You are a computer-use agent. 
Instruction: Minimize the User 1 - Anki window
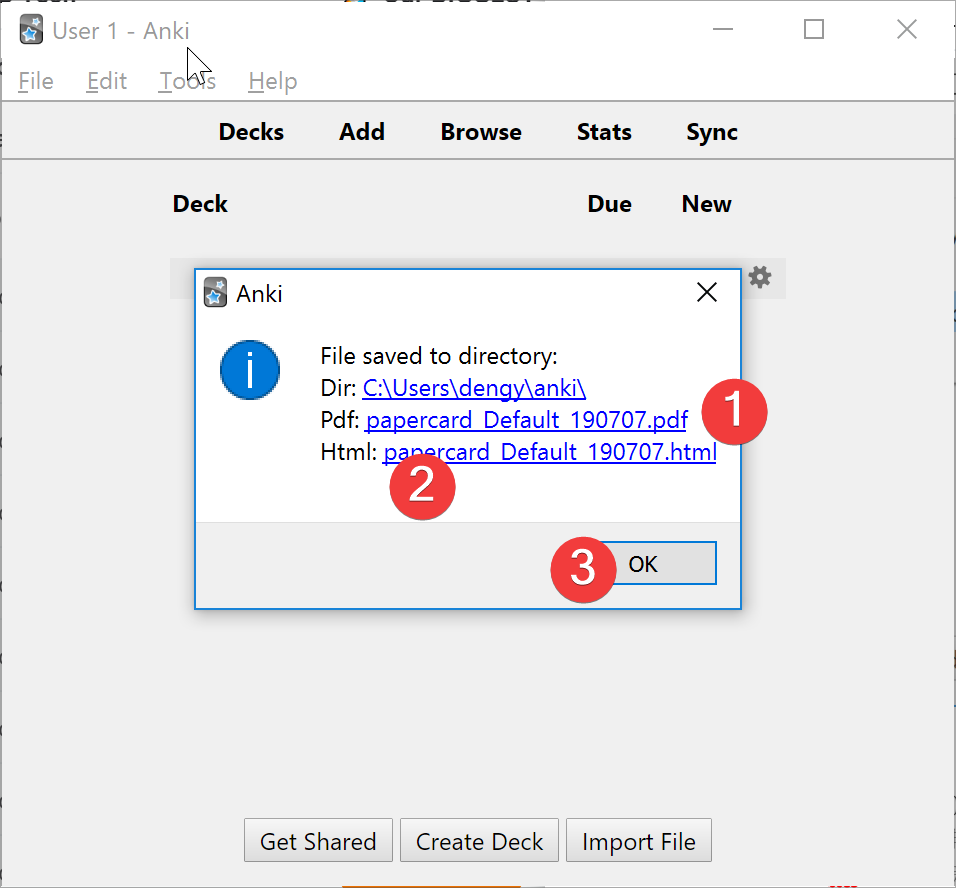[722, 29]
